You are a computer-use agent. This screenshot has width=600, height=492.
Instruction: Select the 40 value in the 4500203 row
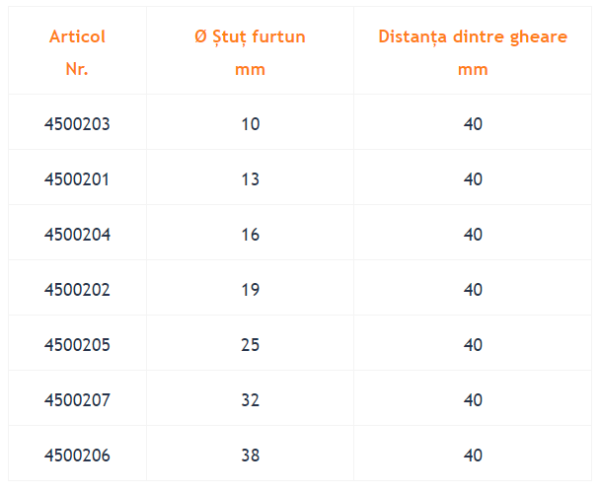[x=473, y=124]
